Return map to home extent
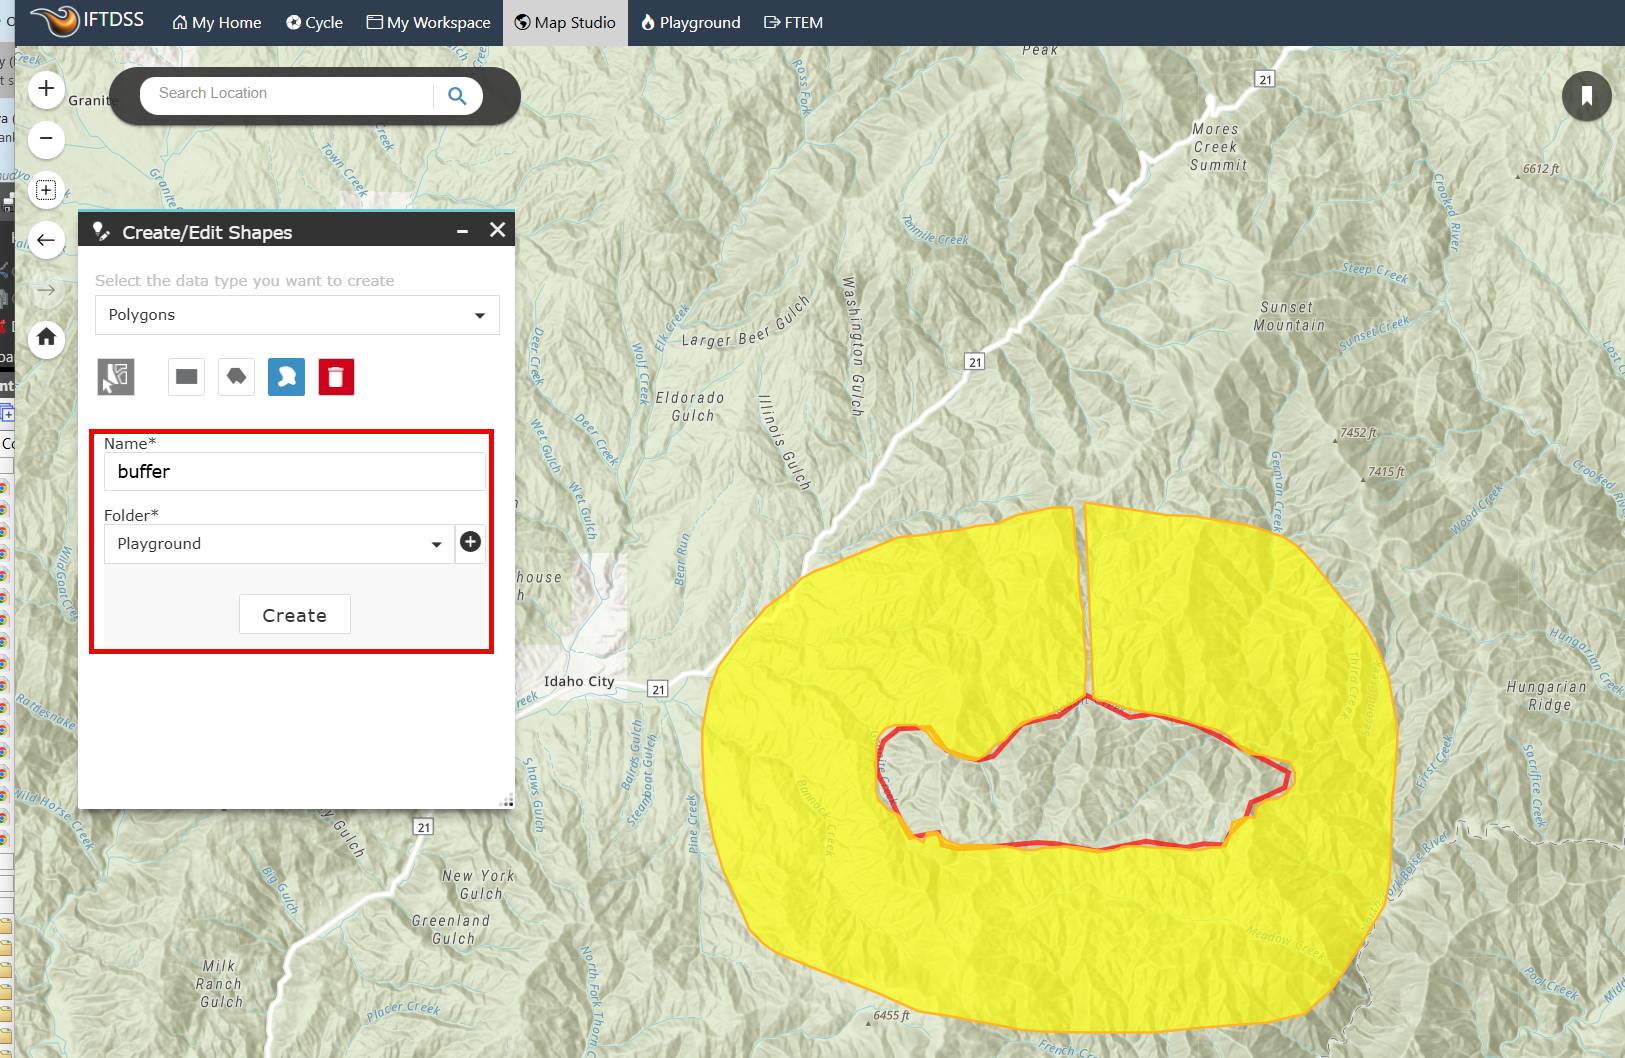 [x=46, y=338]
